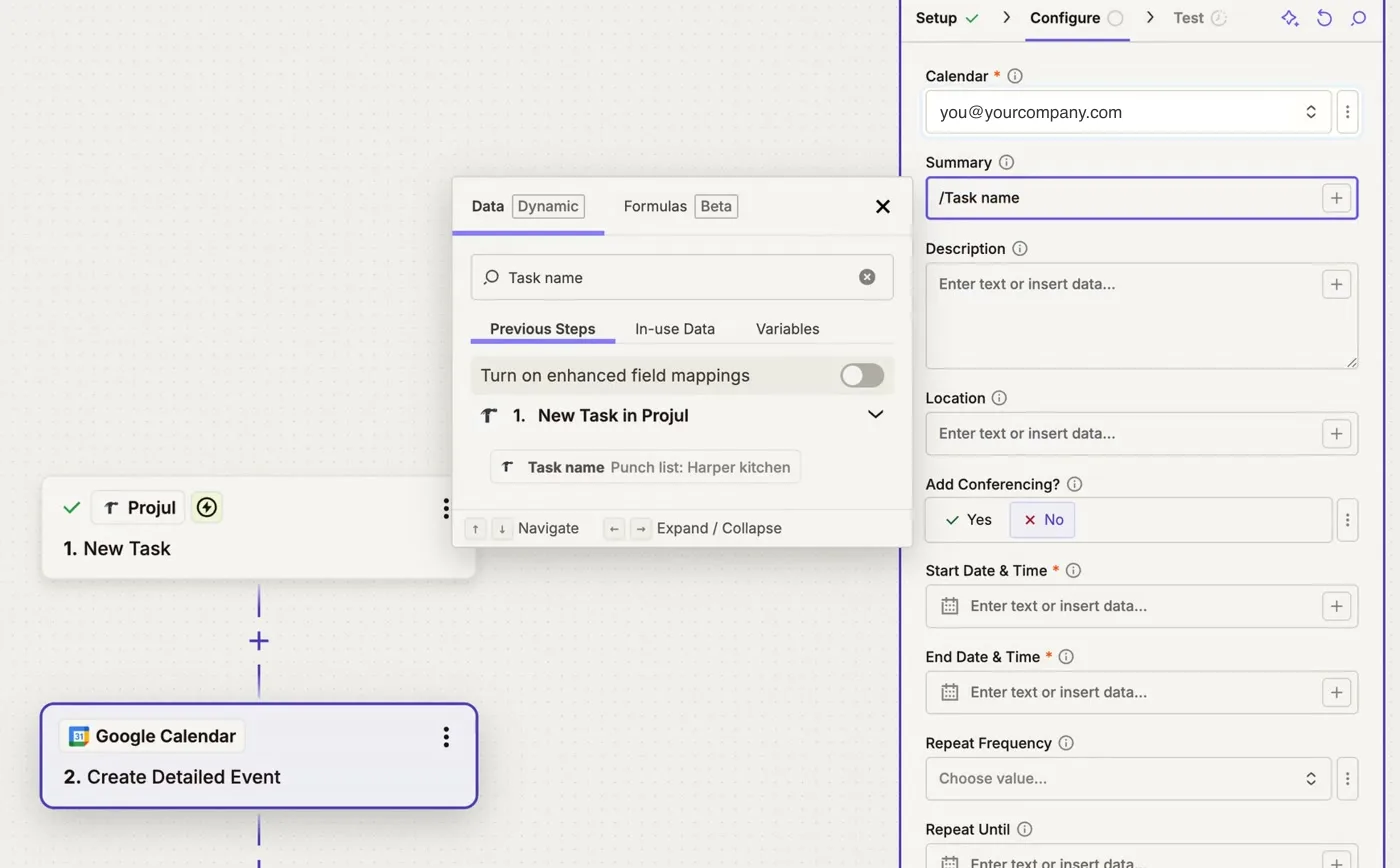Toggle enhanced field mappings switch
The width and height of the screenshot is (1400, 868).
(862, 375)
